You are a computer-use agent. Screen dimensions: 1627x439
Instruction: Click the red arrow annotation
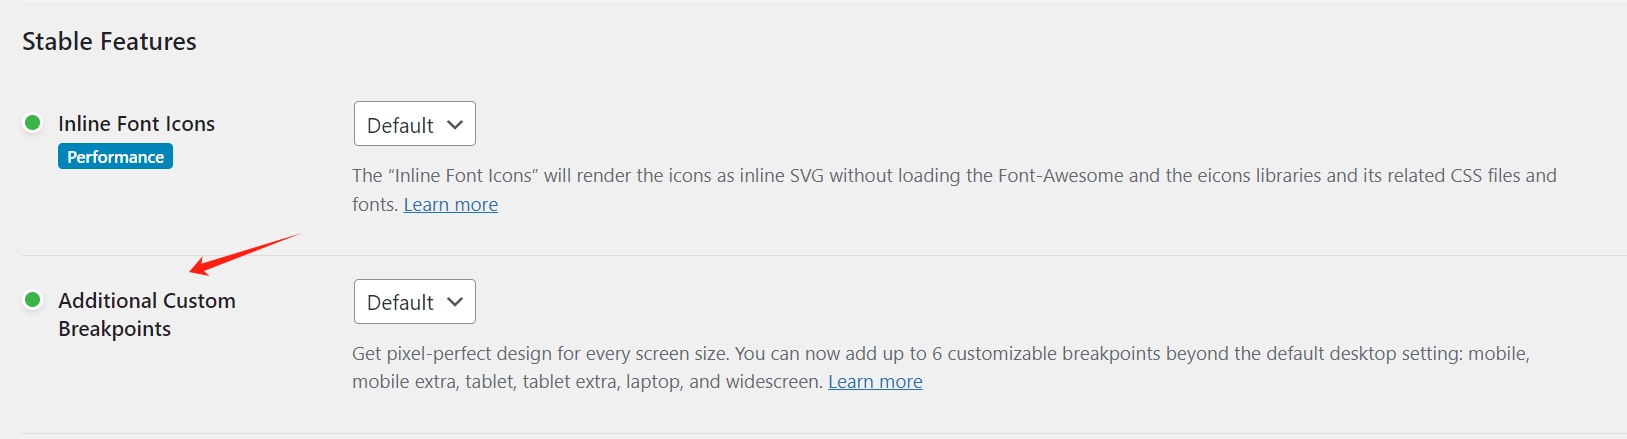(244, 254)
